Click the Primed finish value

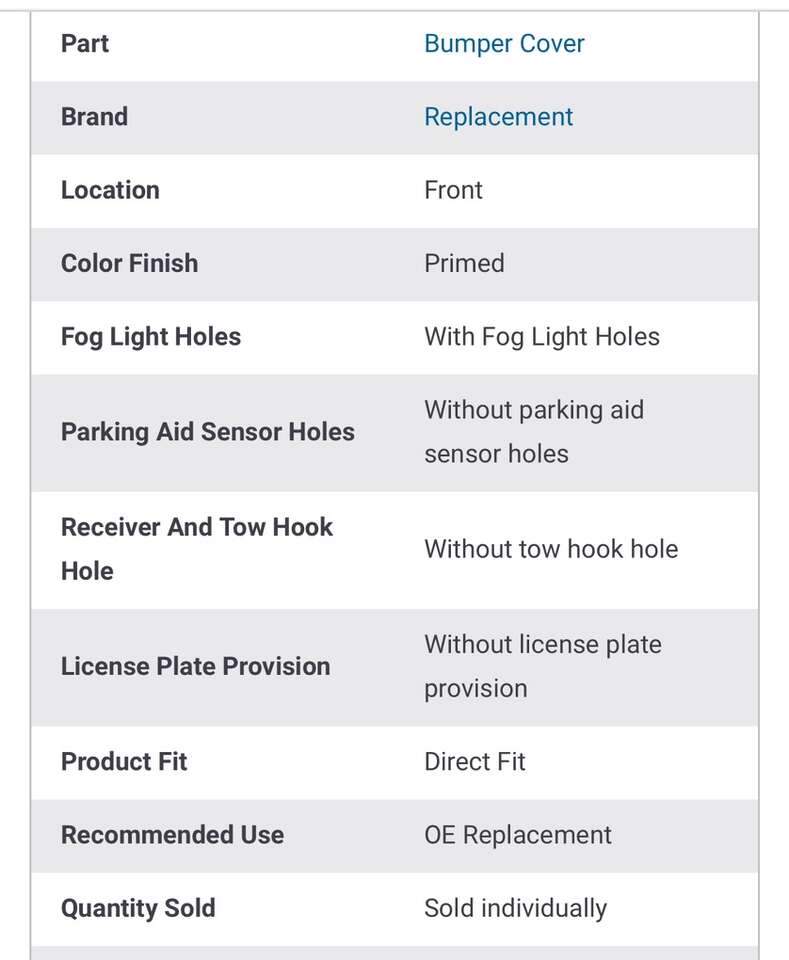point(464,263)
